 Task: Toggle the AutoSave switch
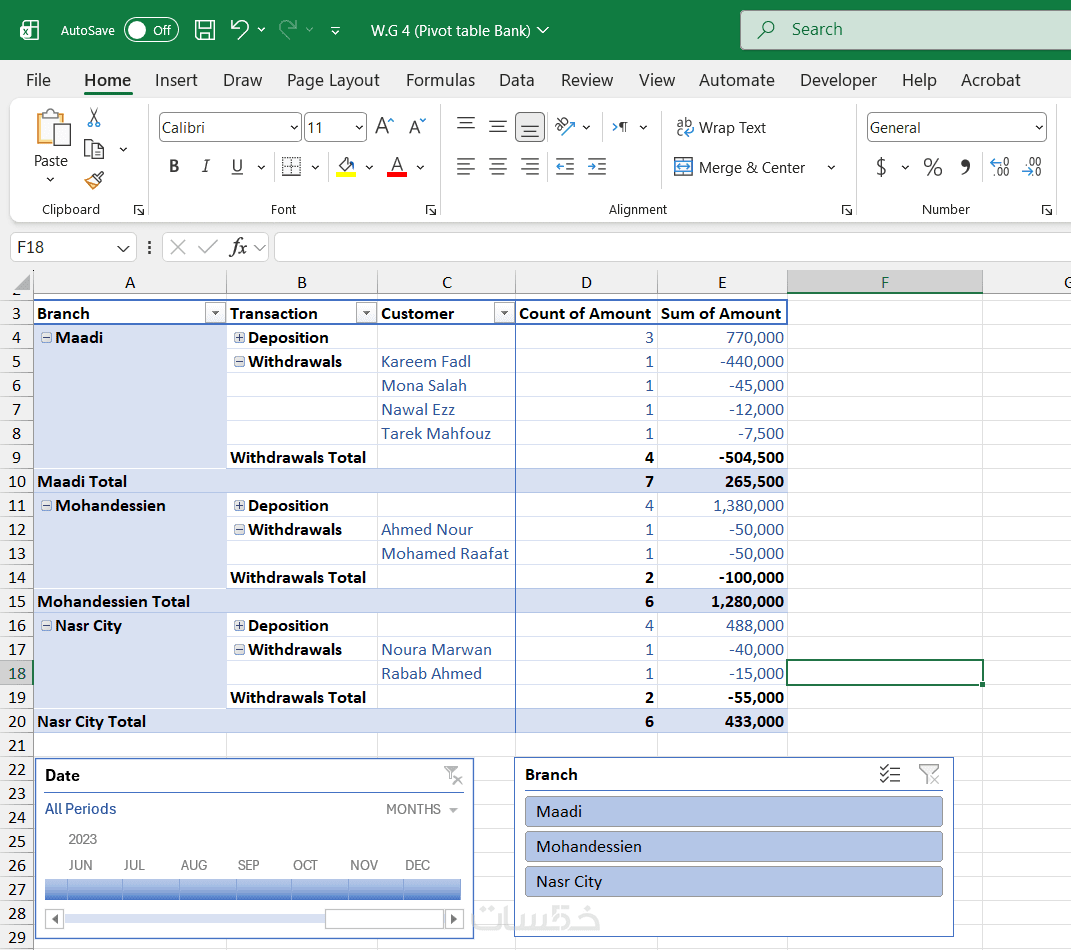click(151, 30)
